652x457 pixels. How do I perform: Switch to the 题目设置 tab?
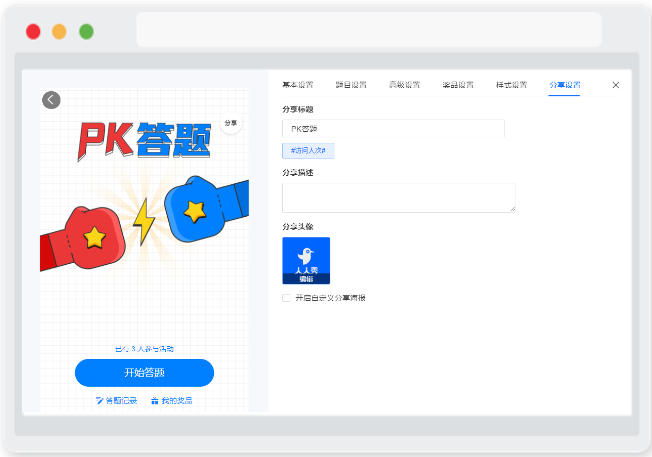351,85
